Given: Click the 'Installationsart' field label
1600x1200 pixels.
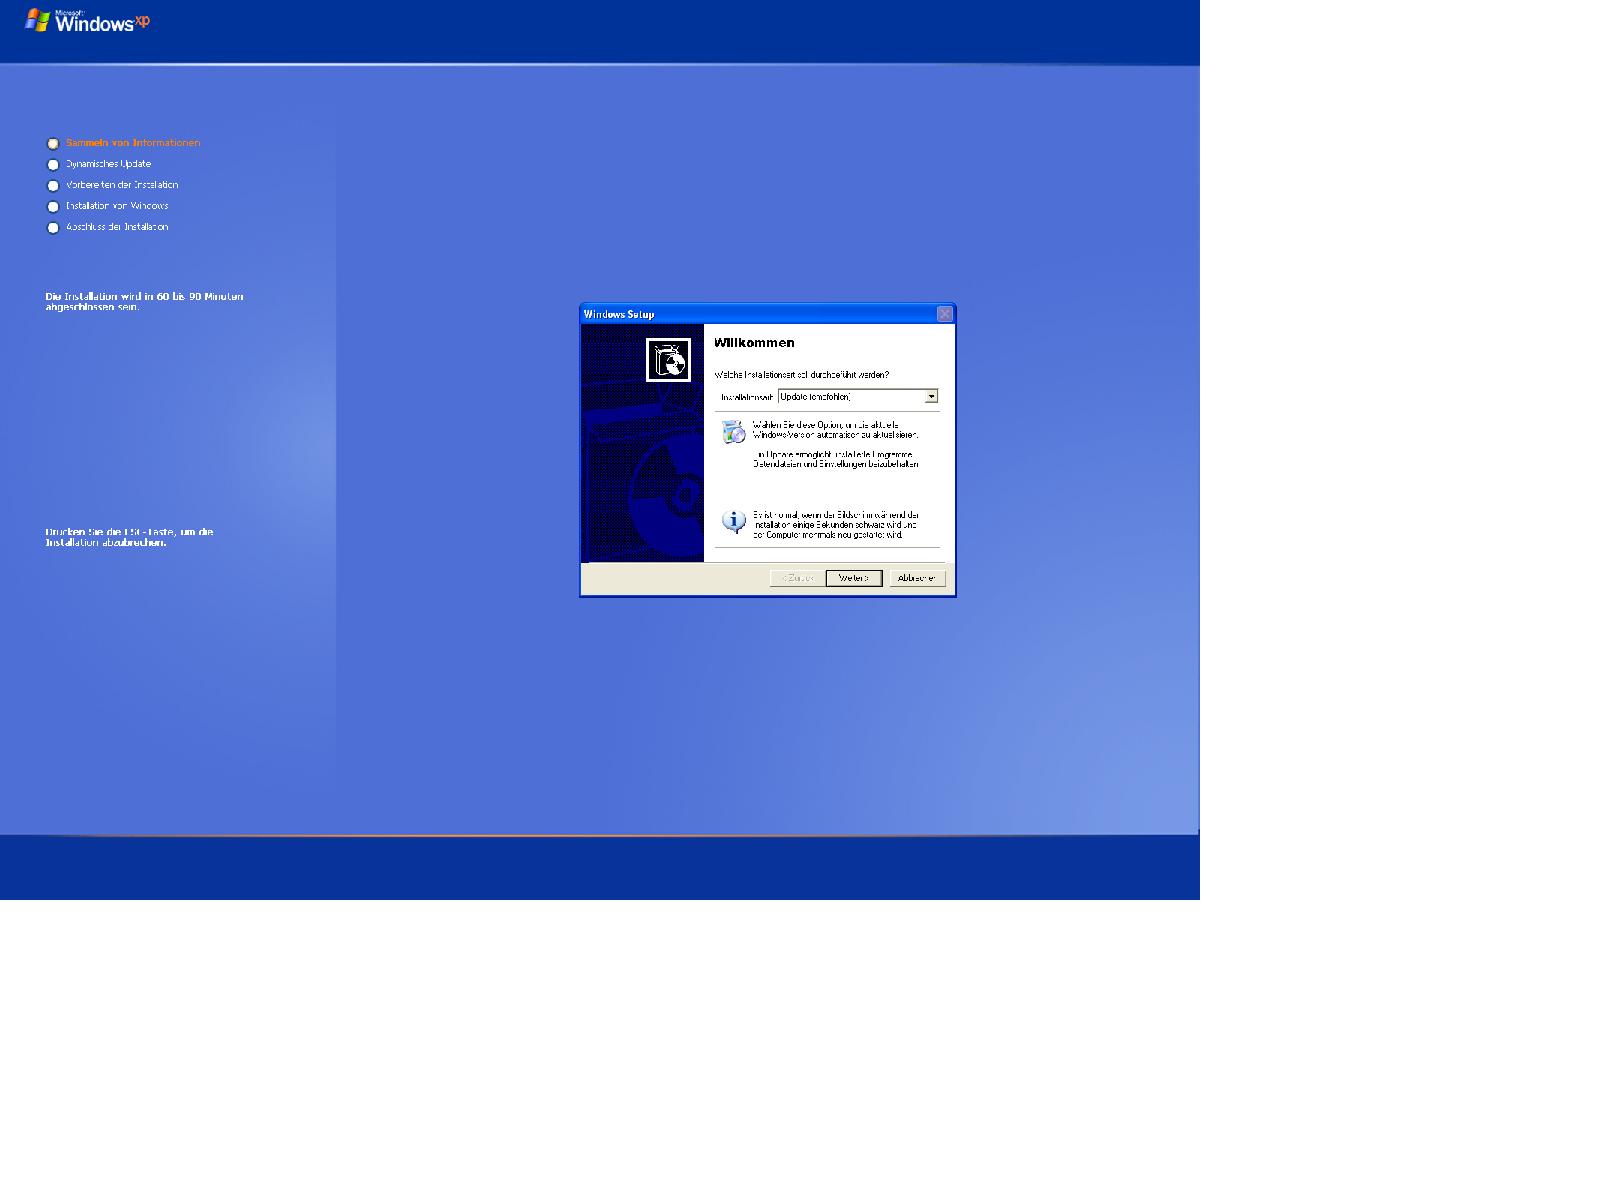Looking at the screenshot, I should 747,397.
